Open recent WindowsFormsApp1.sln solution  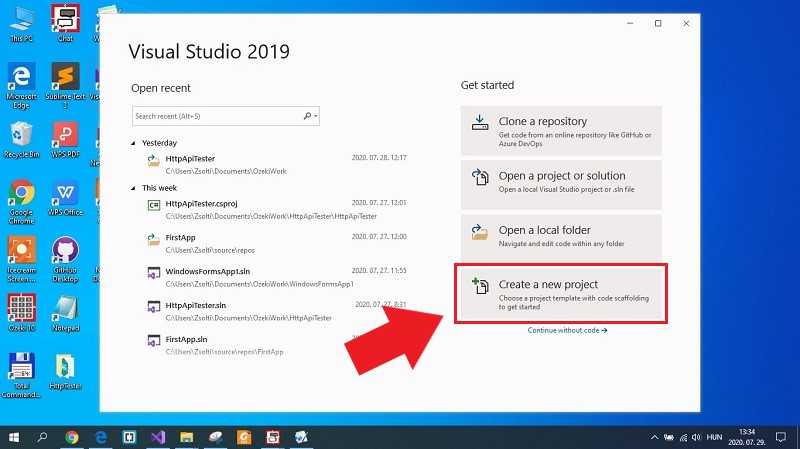[276, 277]
